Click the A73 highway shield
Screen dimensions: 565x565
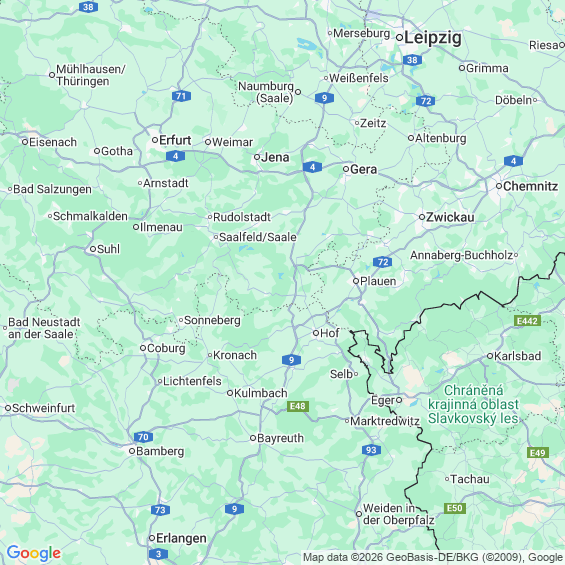[160, 510]
